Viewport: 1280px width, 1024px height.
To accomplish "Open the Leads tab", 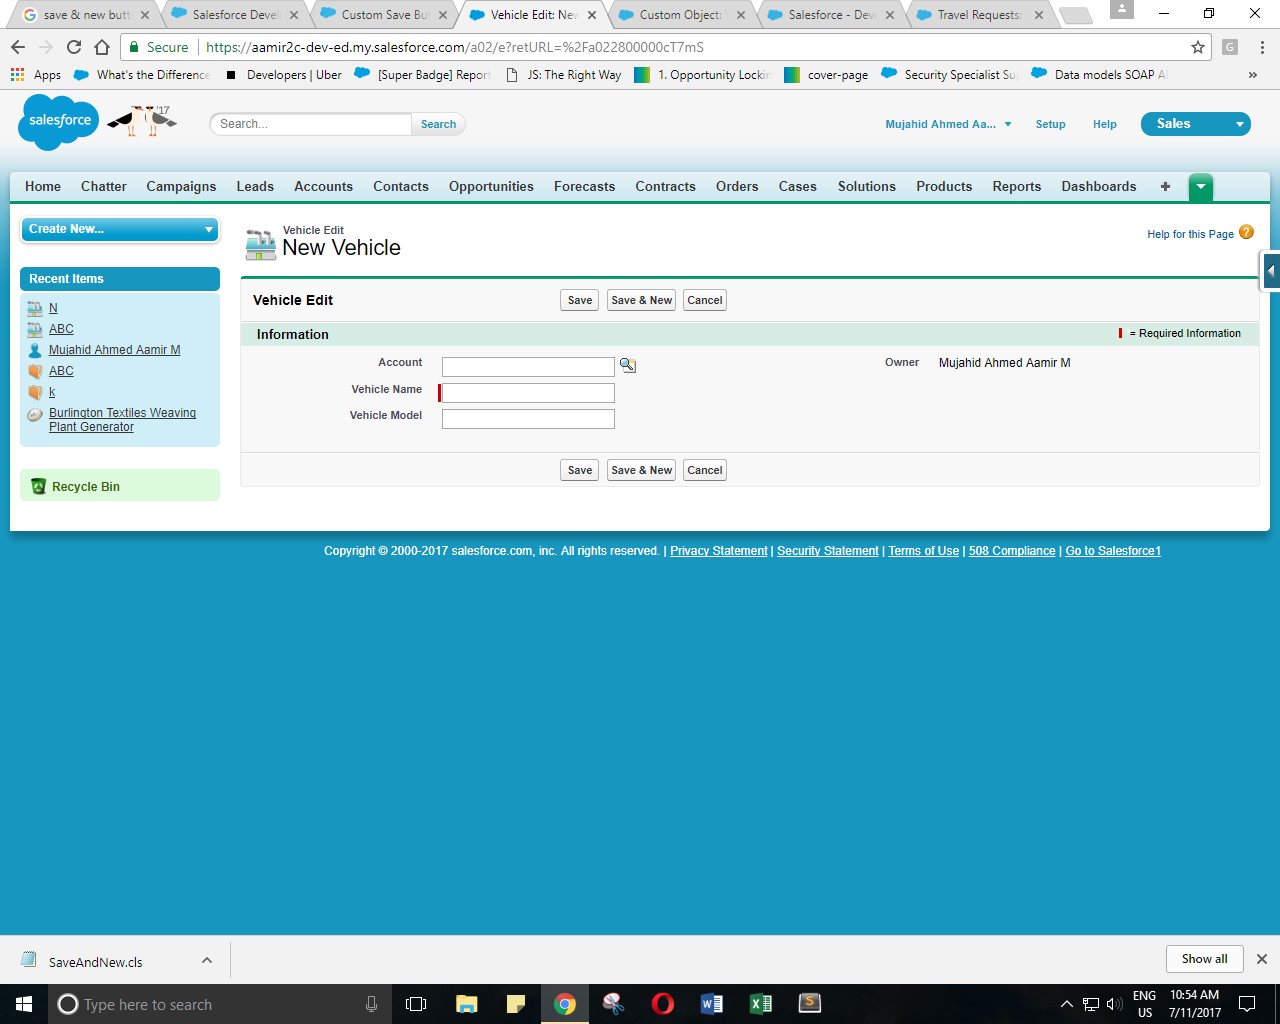I will point(255,186).
